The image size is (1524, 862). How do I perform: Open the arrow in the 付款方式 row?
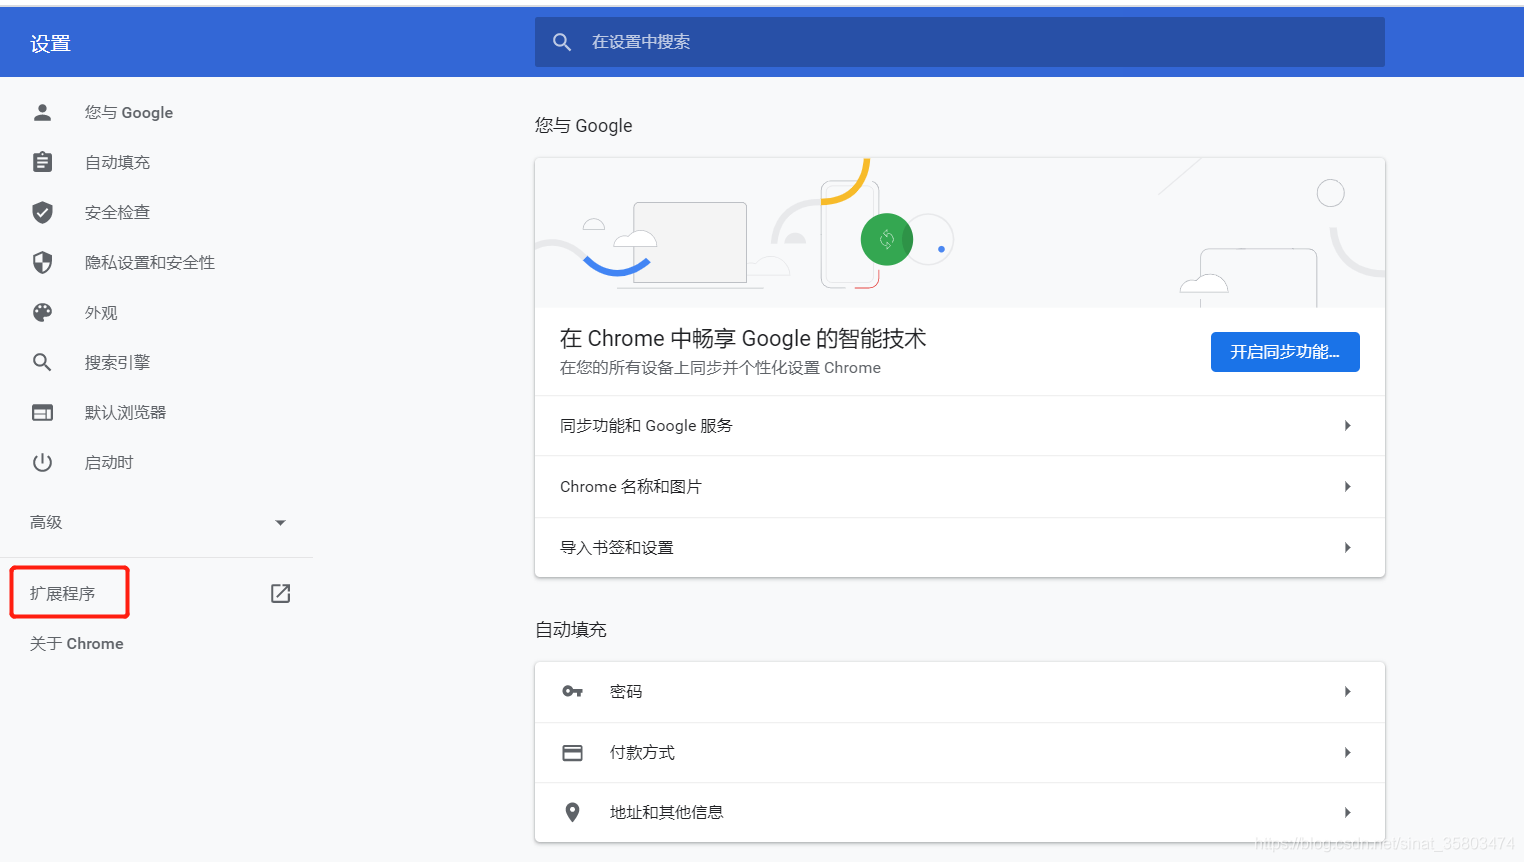1348,753
